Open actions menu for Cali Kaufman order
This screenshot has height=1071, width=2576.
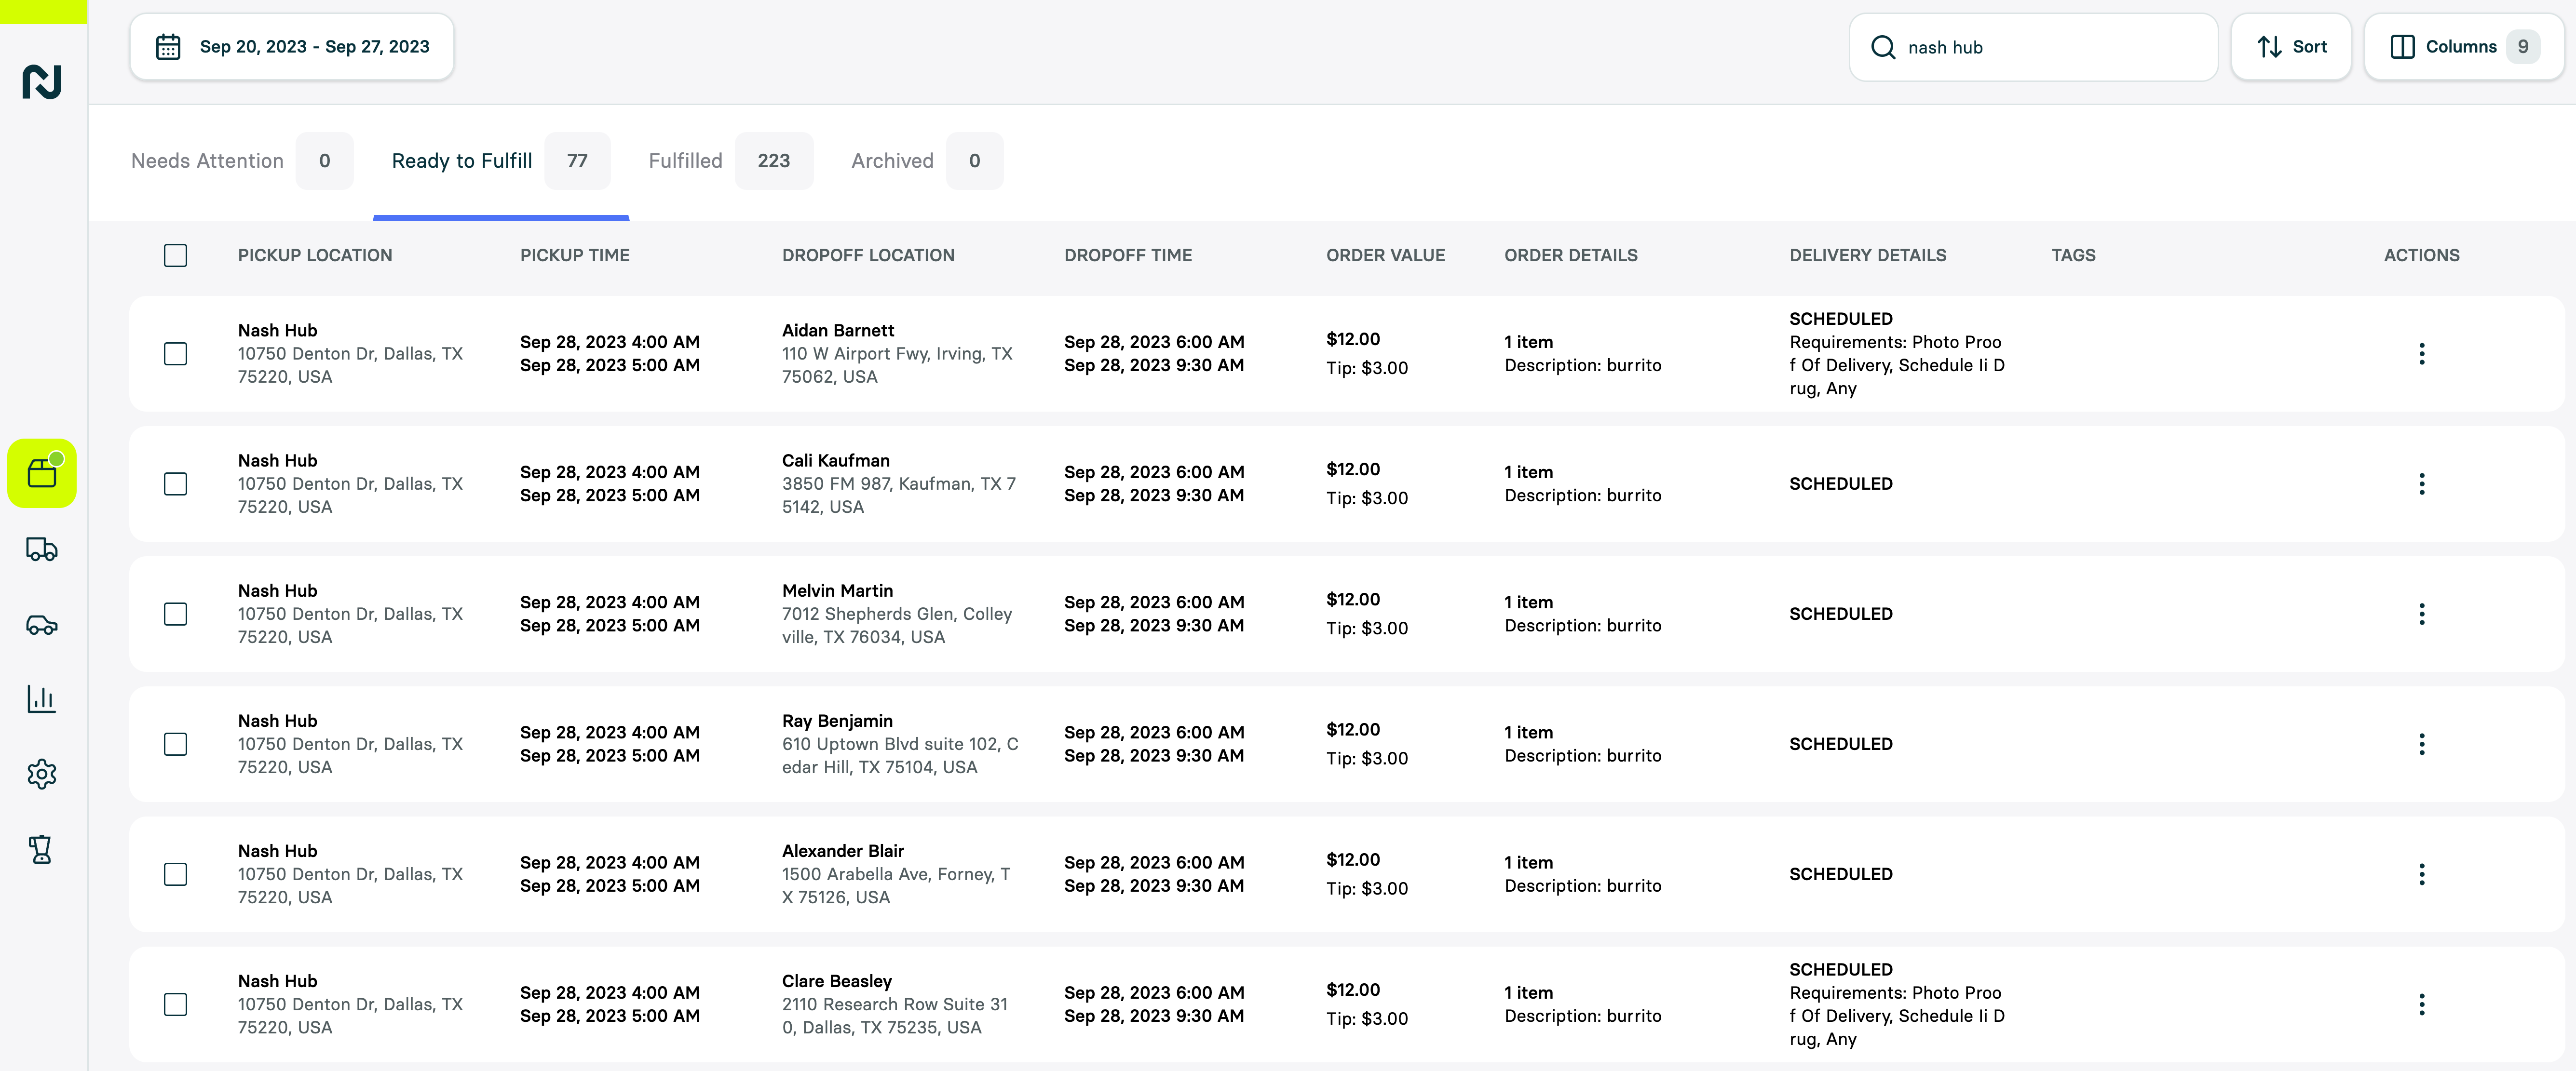[x=2421, y=484]
